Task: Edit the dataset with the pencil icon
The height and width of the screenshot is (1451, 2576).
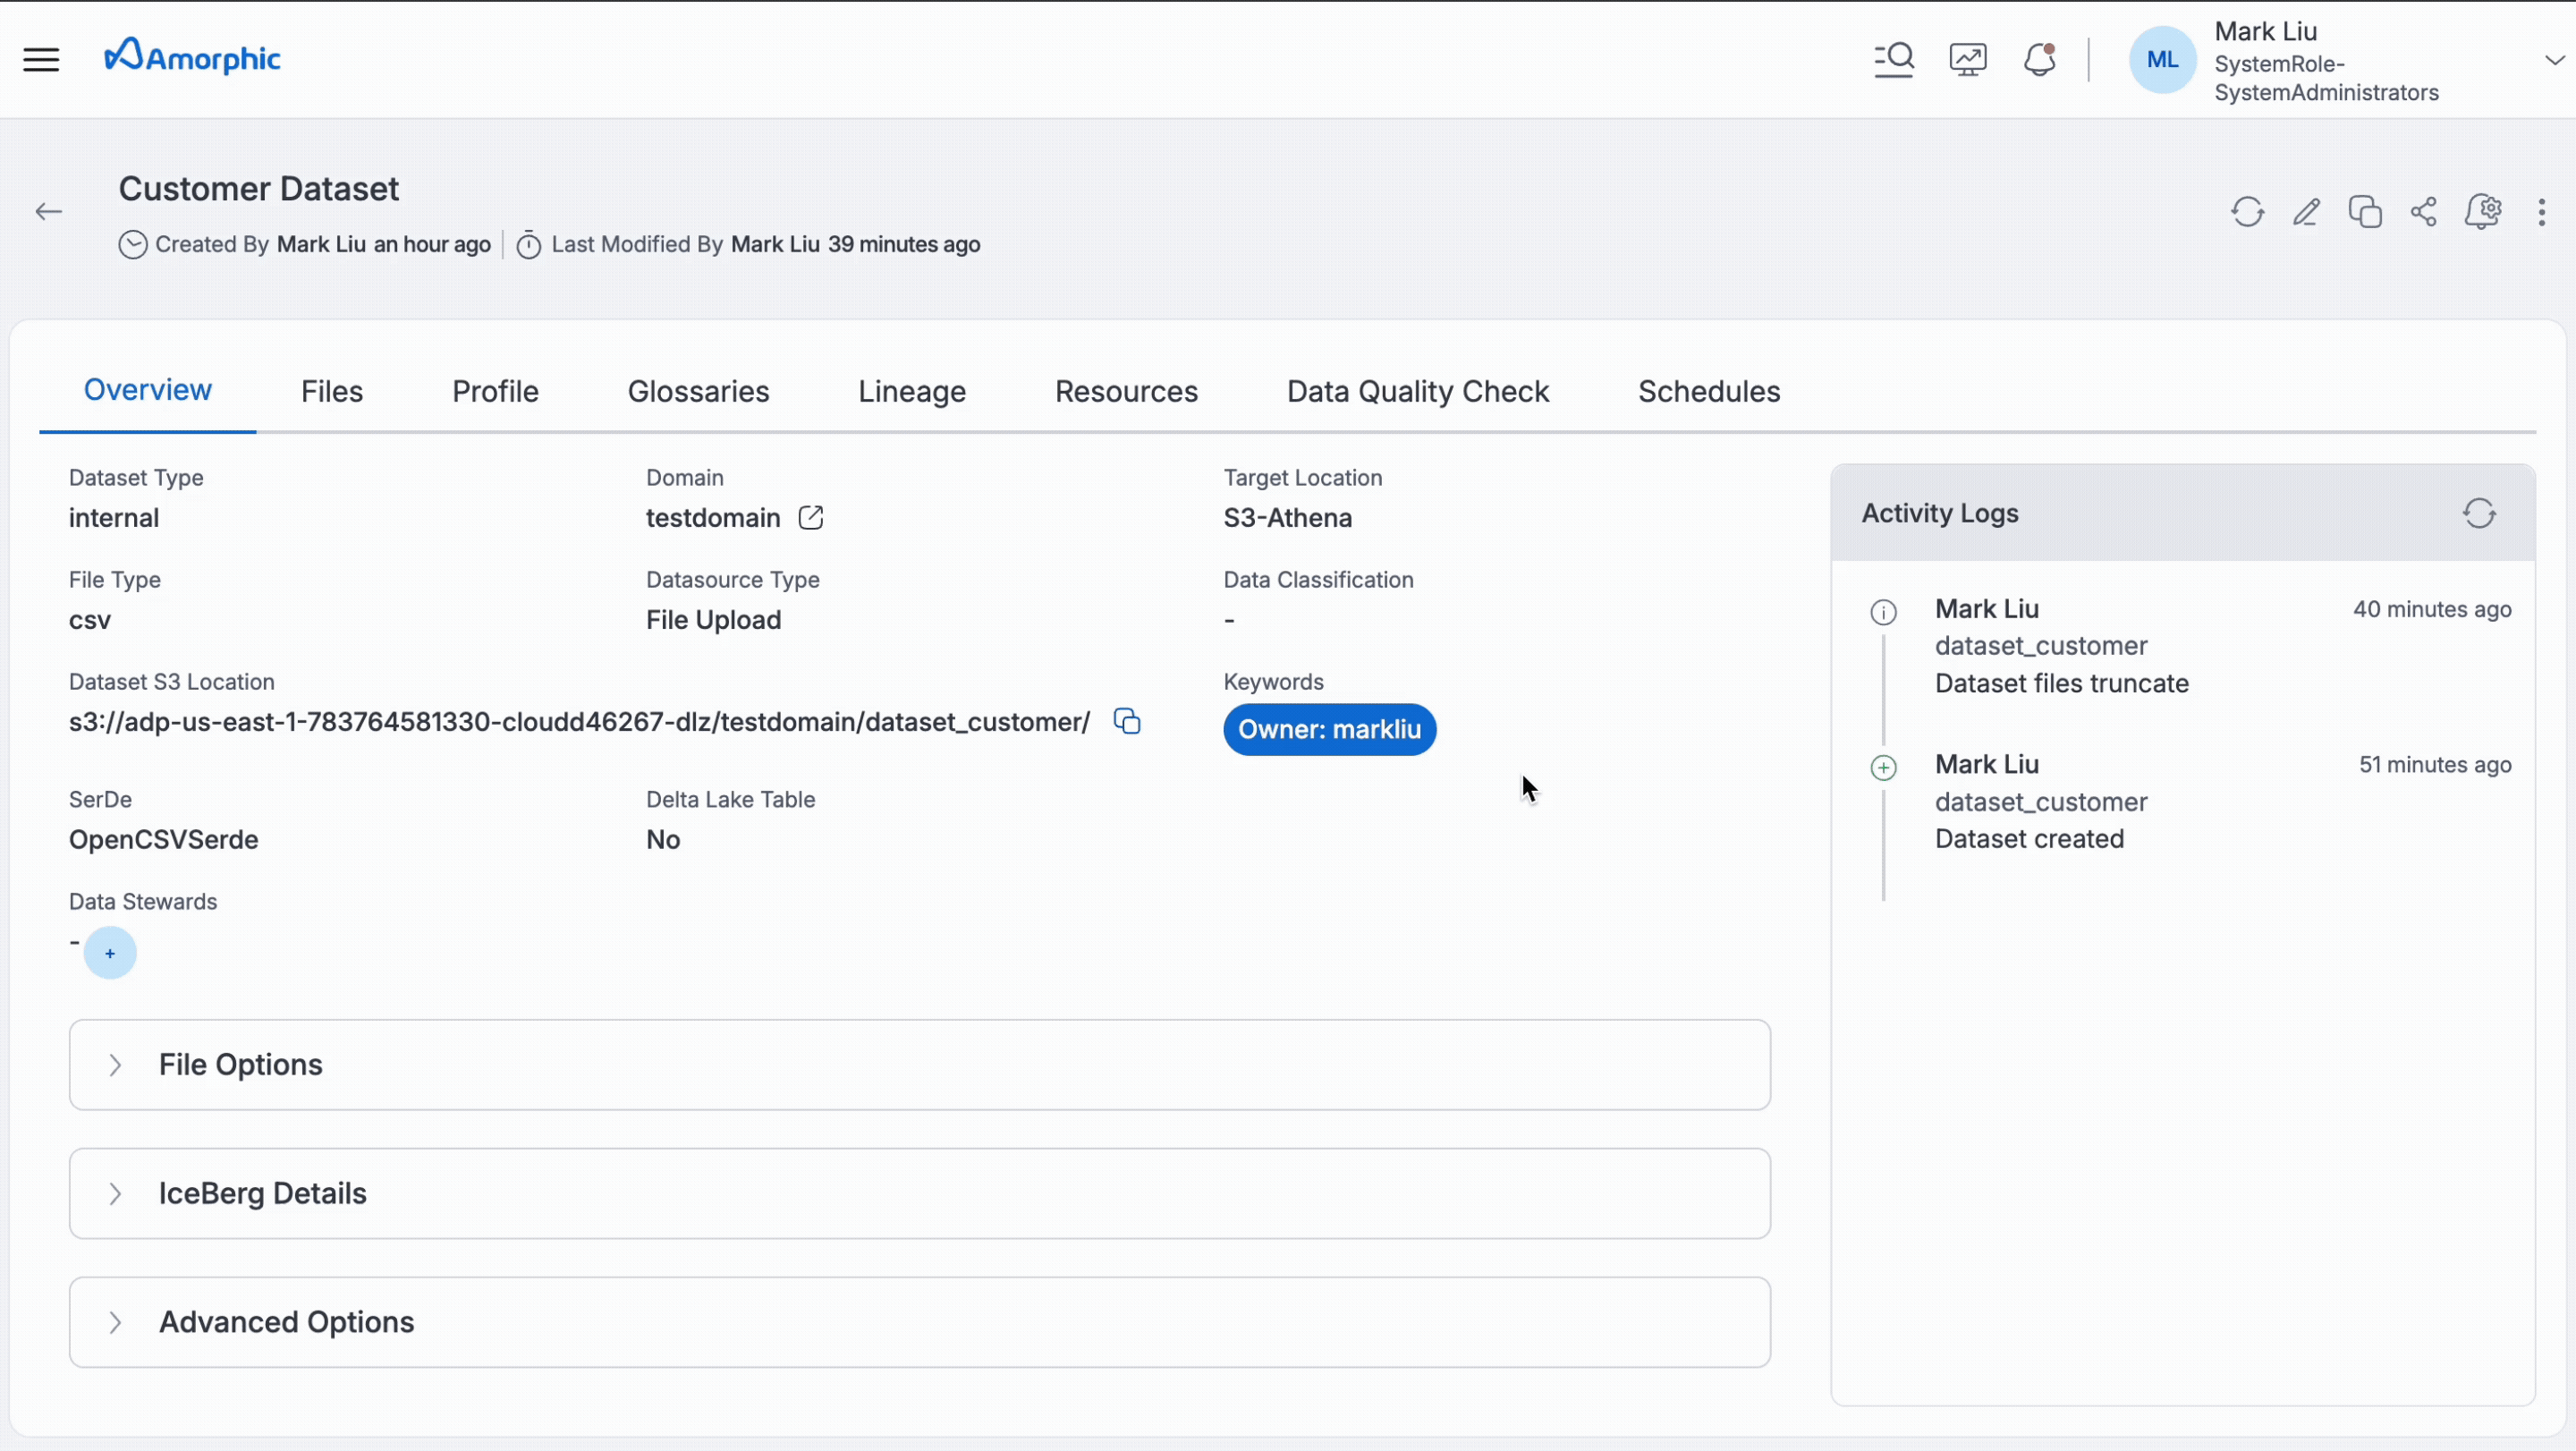Action: click(2306, 212)
